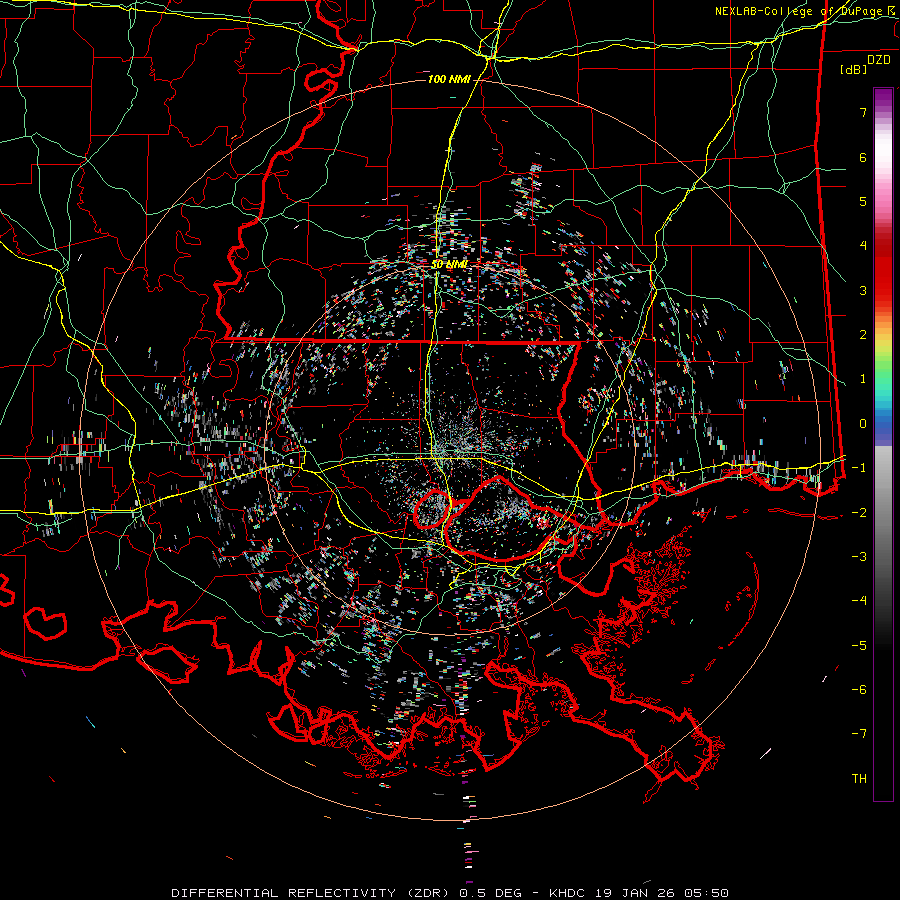This screenshot has width=900, height=900.
Task: Click the 2 tick label on the scale
Action: pos(863,335)
